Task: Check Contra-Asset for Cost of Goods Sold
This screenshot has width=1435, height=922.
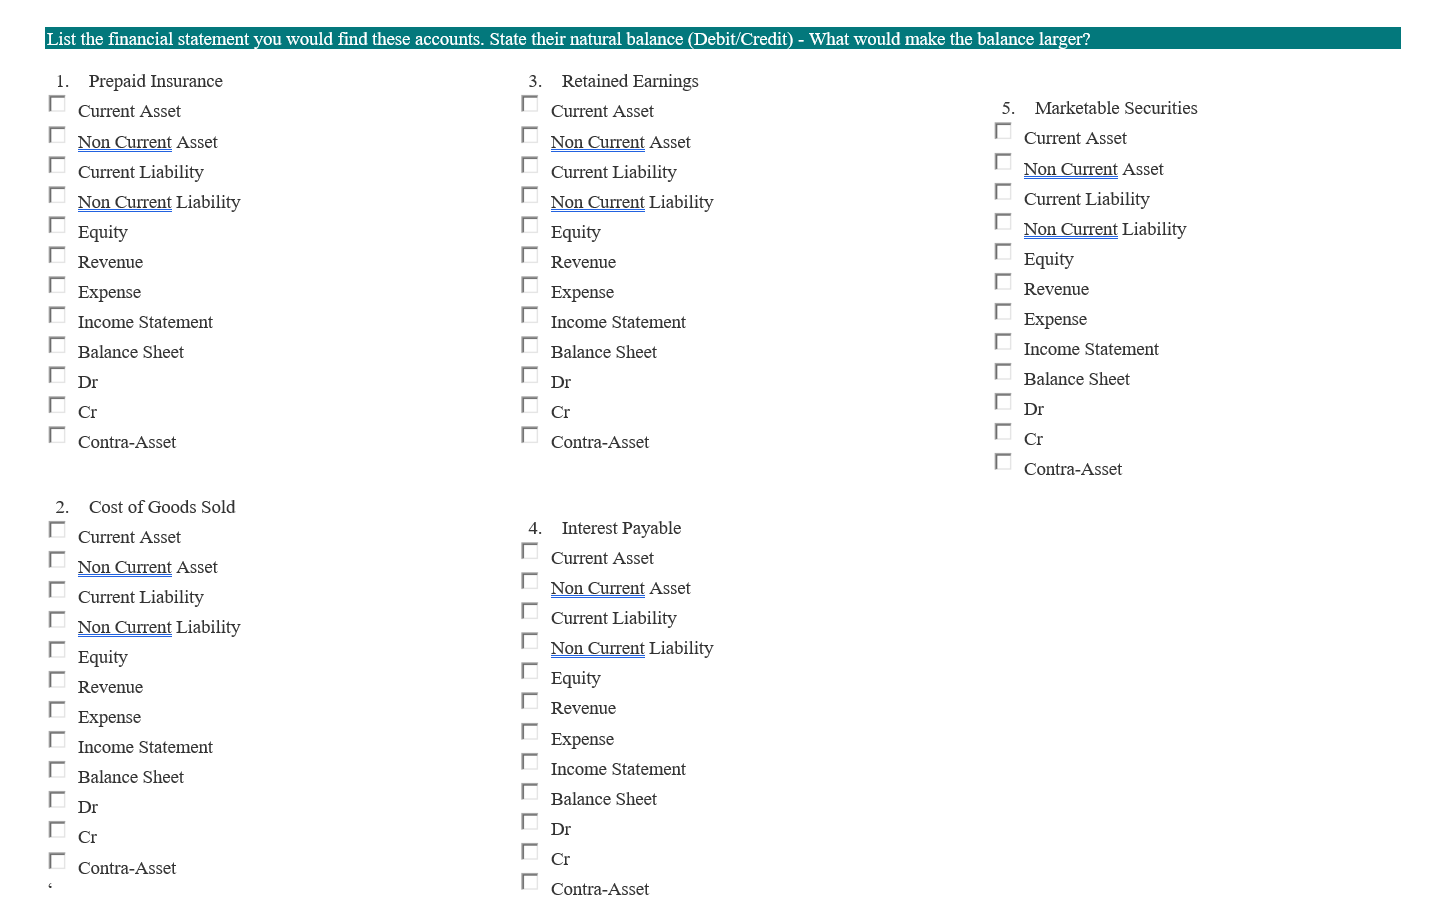Action: (x=57, y=860)
